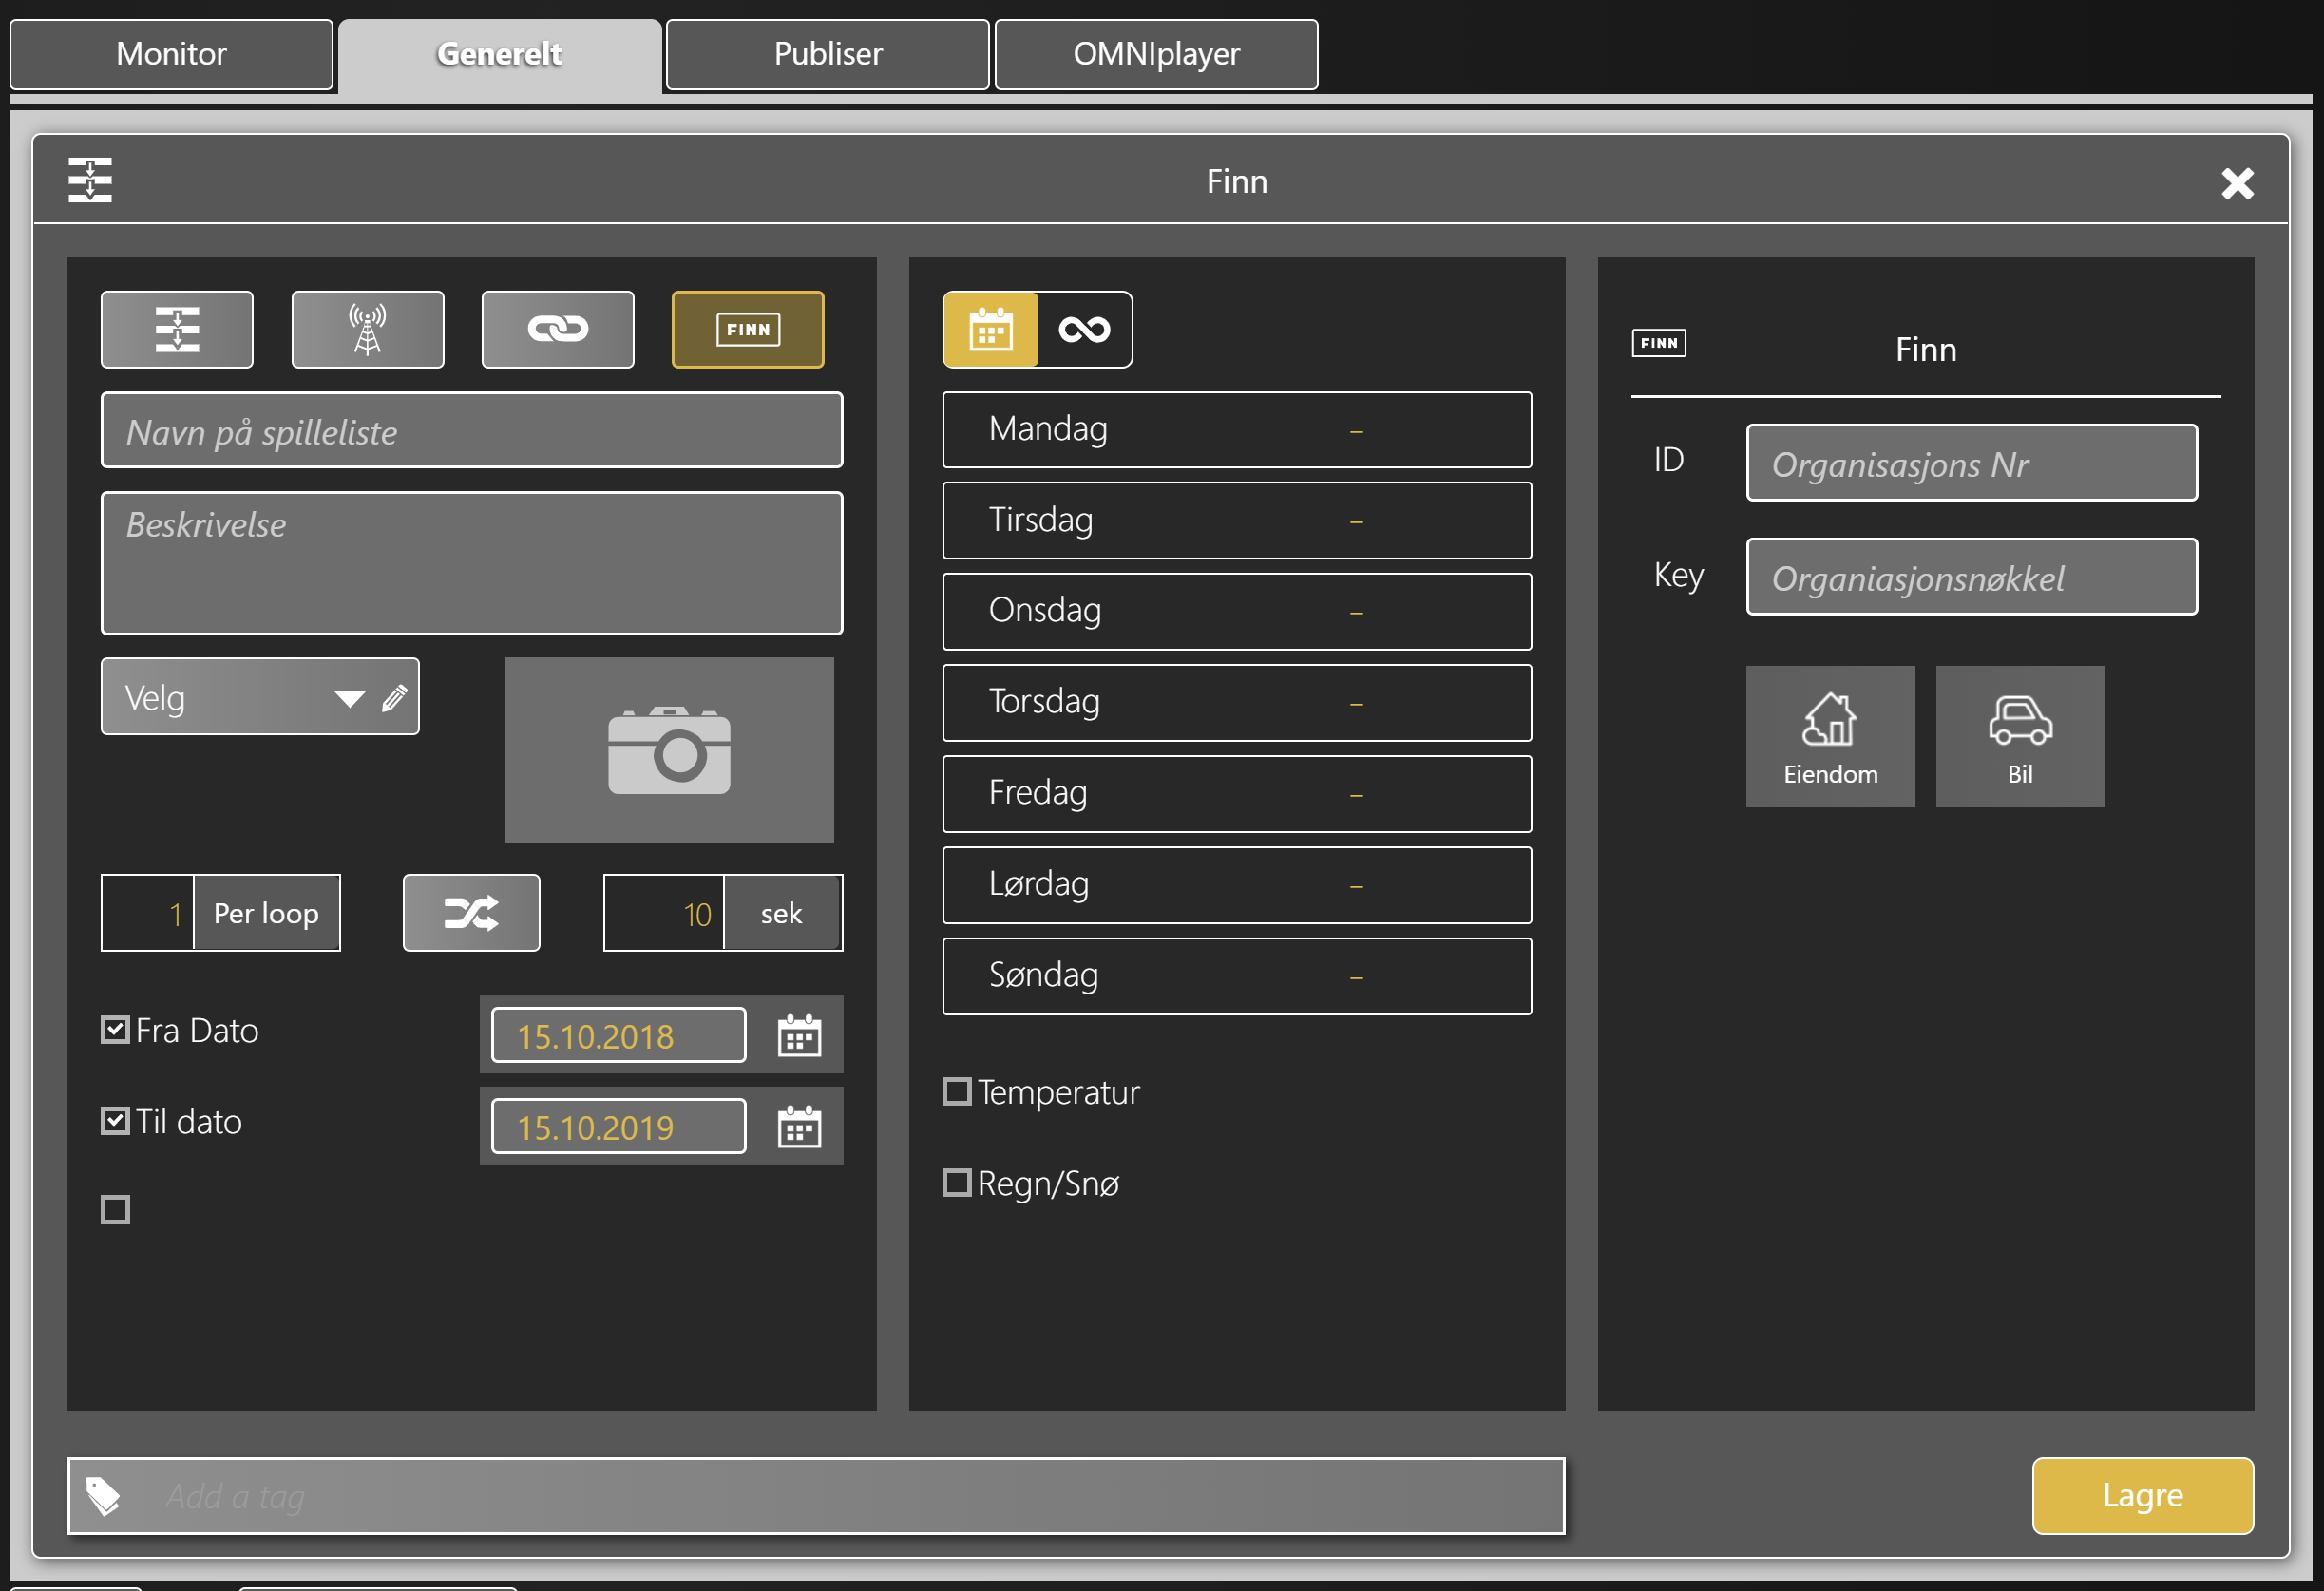Click the seconds value field showing 10
The image size is (2324, 1591).
(664, 913)
